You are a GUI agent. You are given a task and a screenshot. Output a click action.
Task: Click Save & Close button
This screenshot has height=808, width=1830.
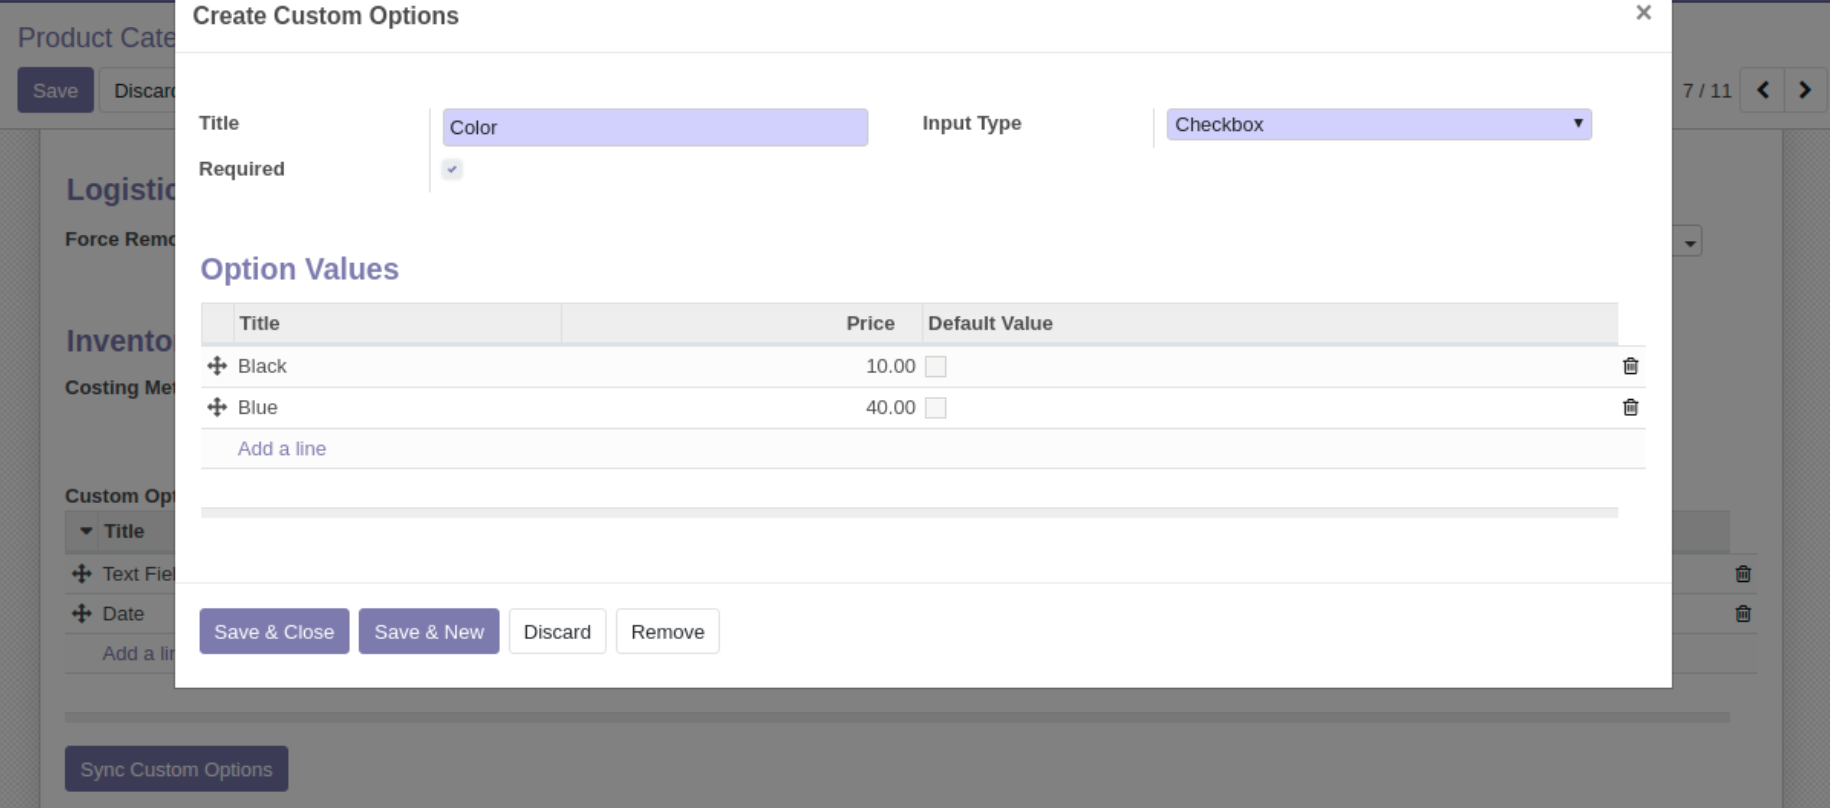tap(274, 632)
